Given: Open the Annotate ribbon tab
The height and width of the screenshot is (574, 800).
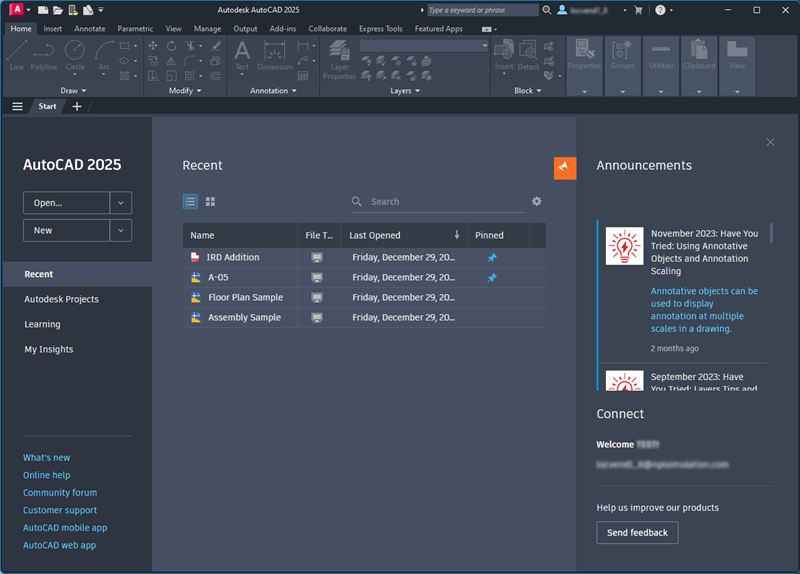Looking at the screenshot, I should (x=90, y=29).
